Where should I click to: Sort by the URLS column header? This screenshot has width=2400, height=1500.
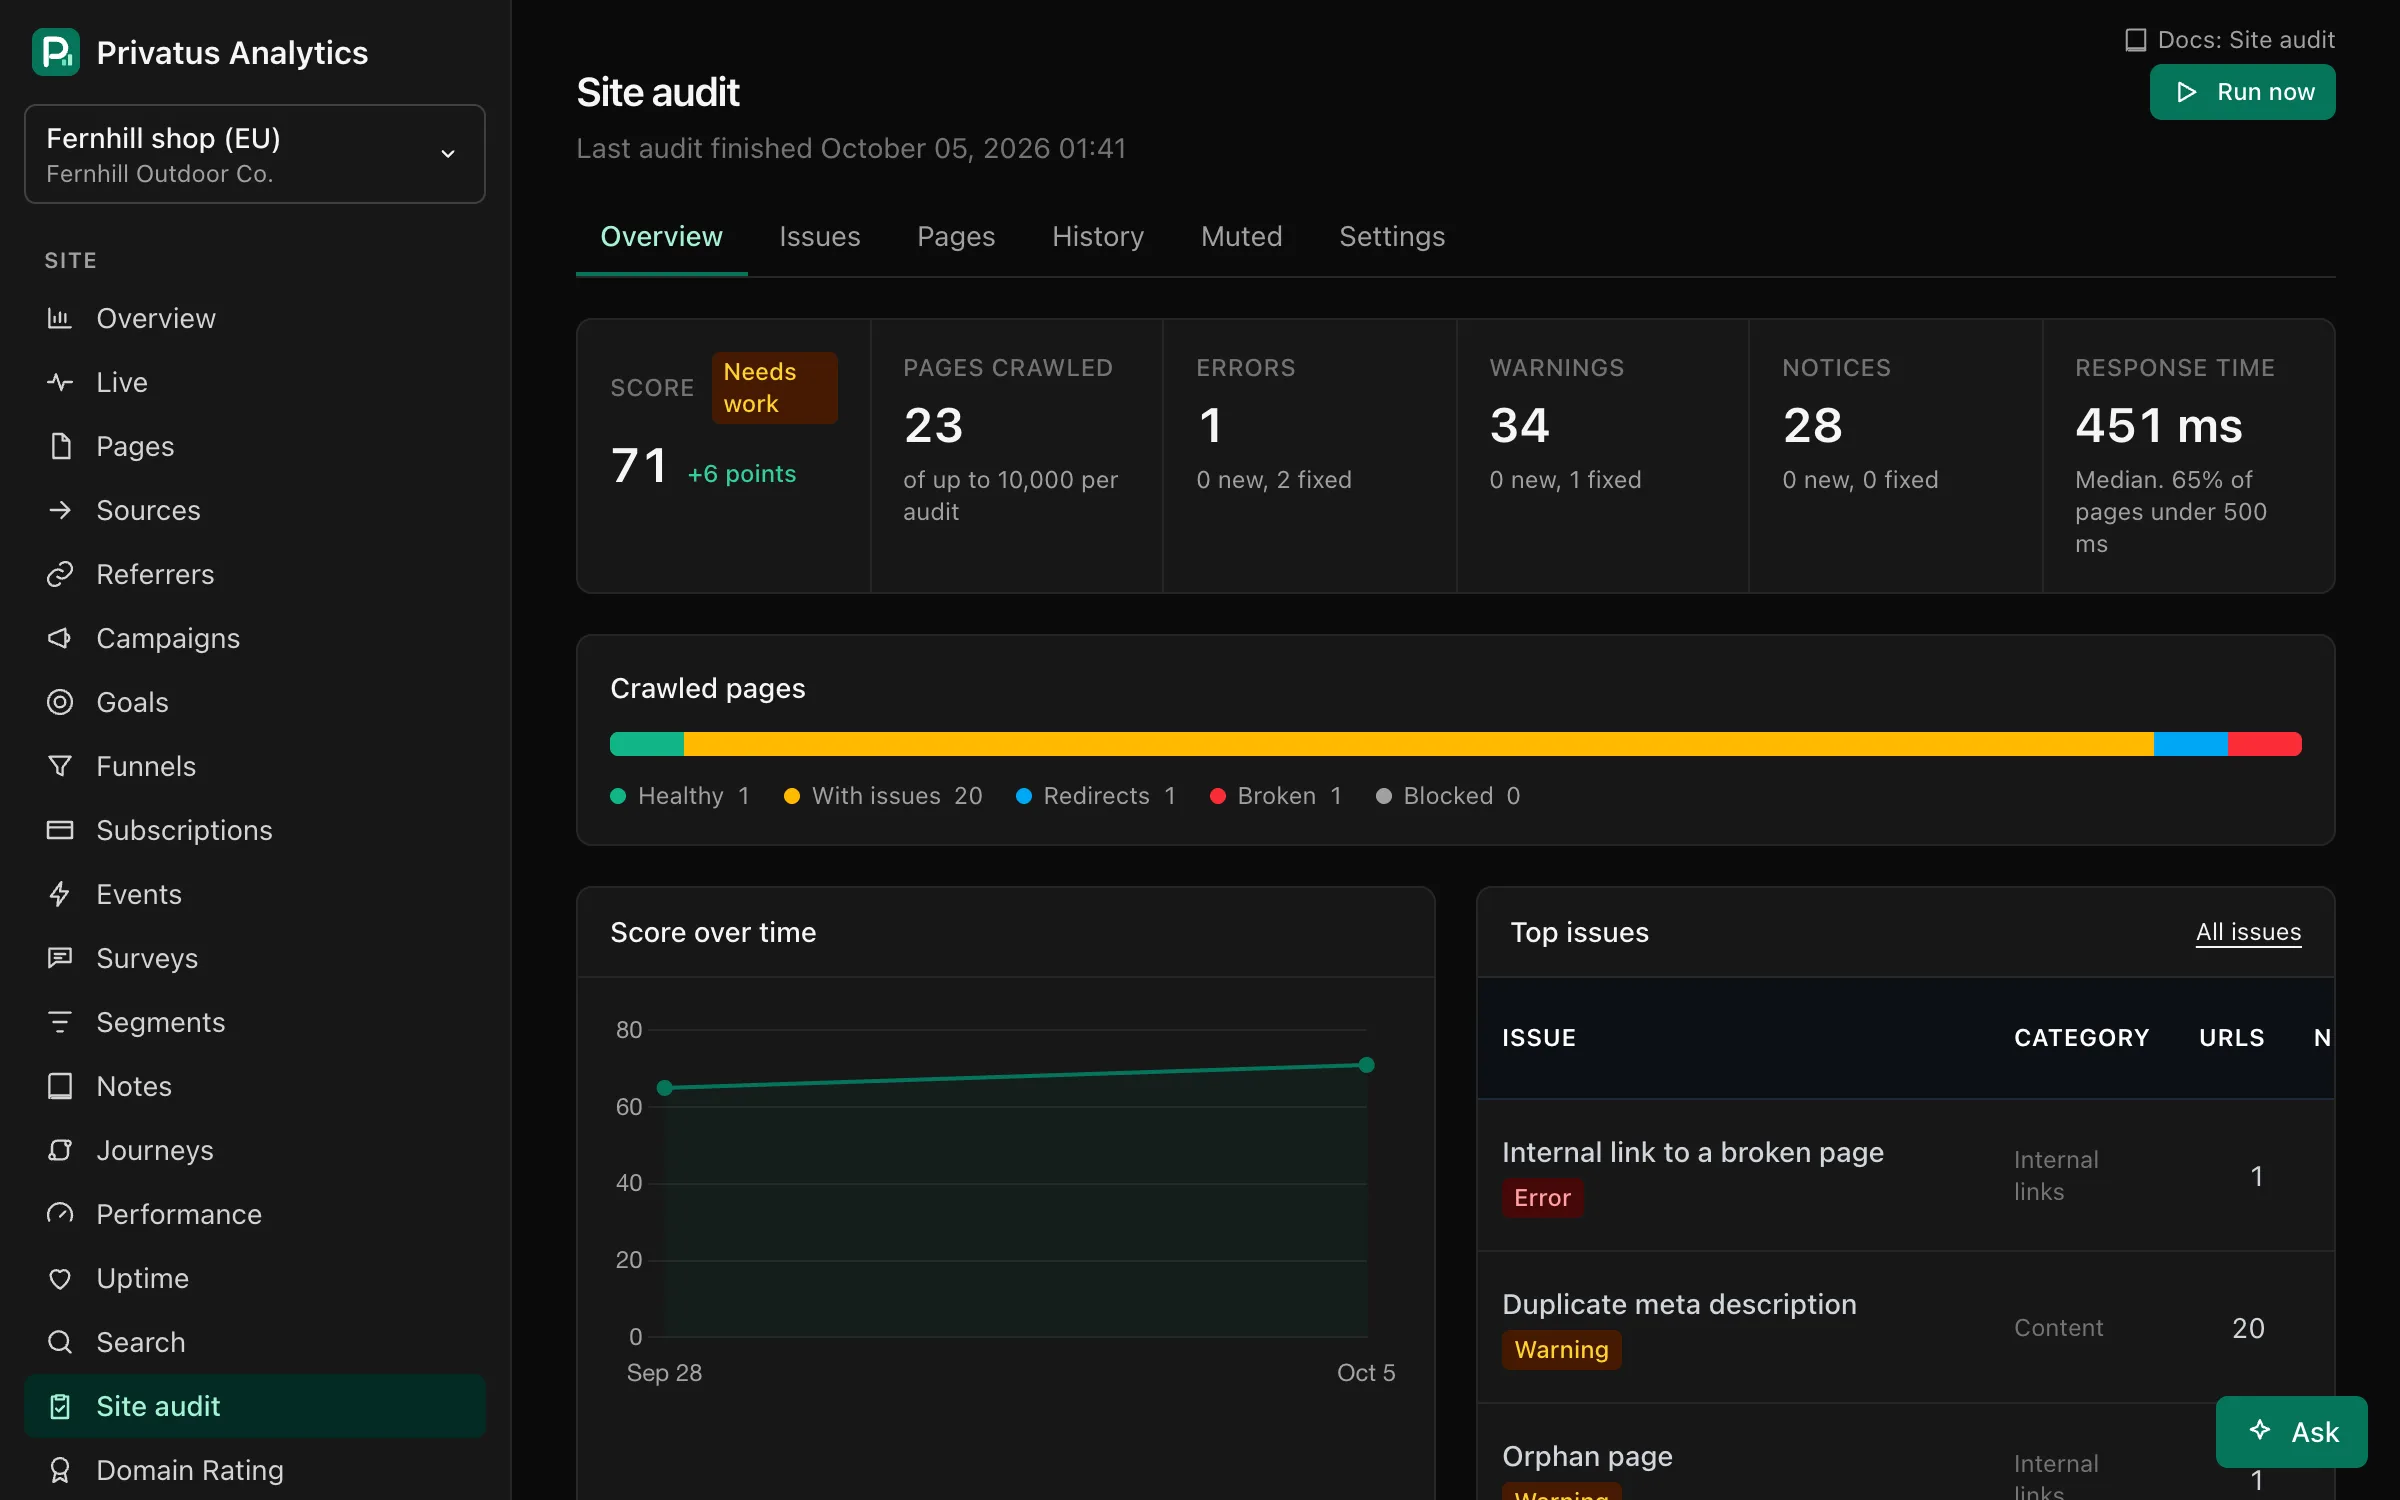2232,1038
